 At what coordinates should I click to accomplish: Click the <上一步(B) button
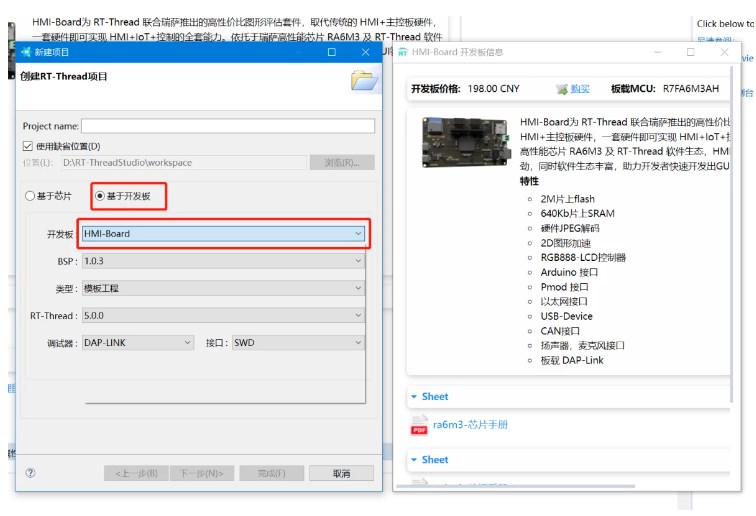click(136, 473)
